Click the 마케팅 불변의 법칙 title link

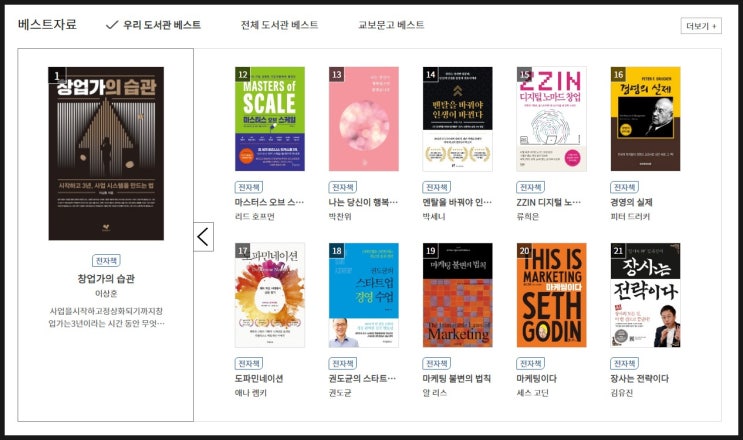coord(456,378)
